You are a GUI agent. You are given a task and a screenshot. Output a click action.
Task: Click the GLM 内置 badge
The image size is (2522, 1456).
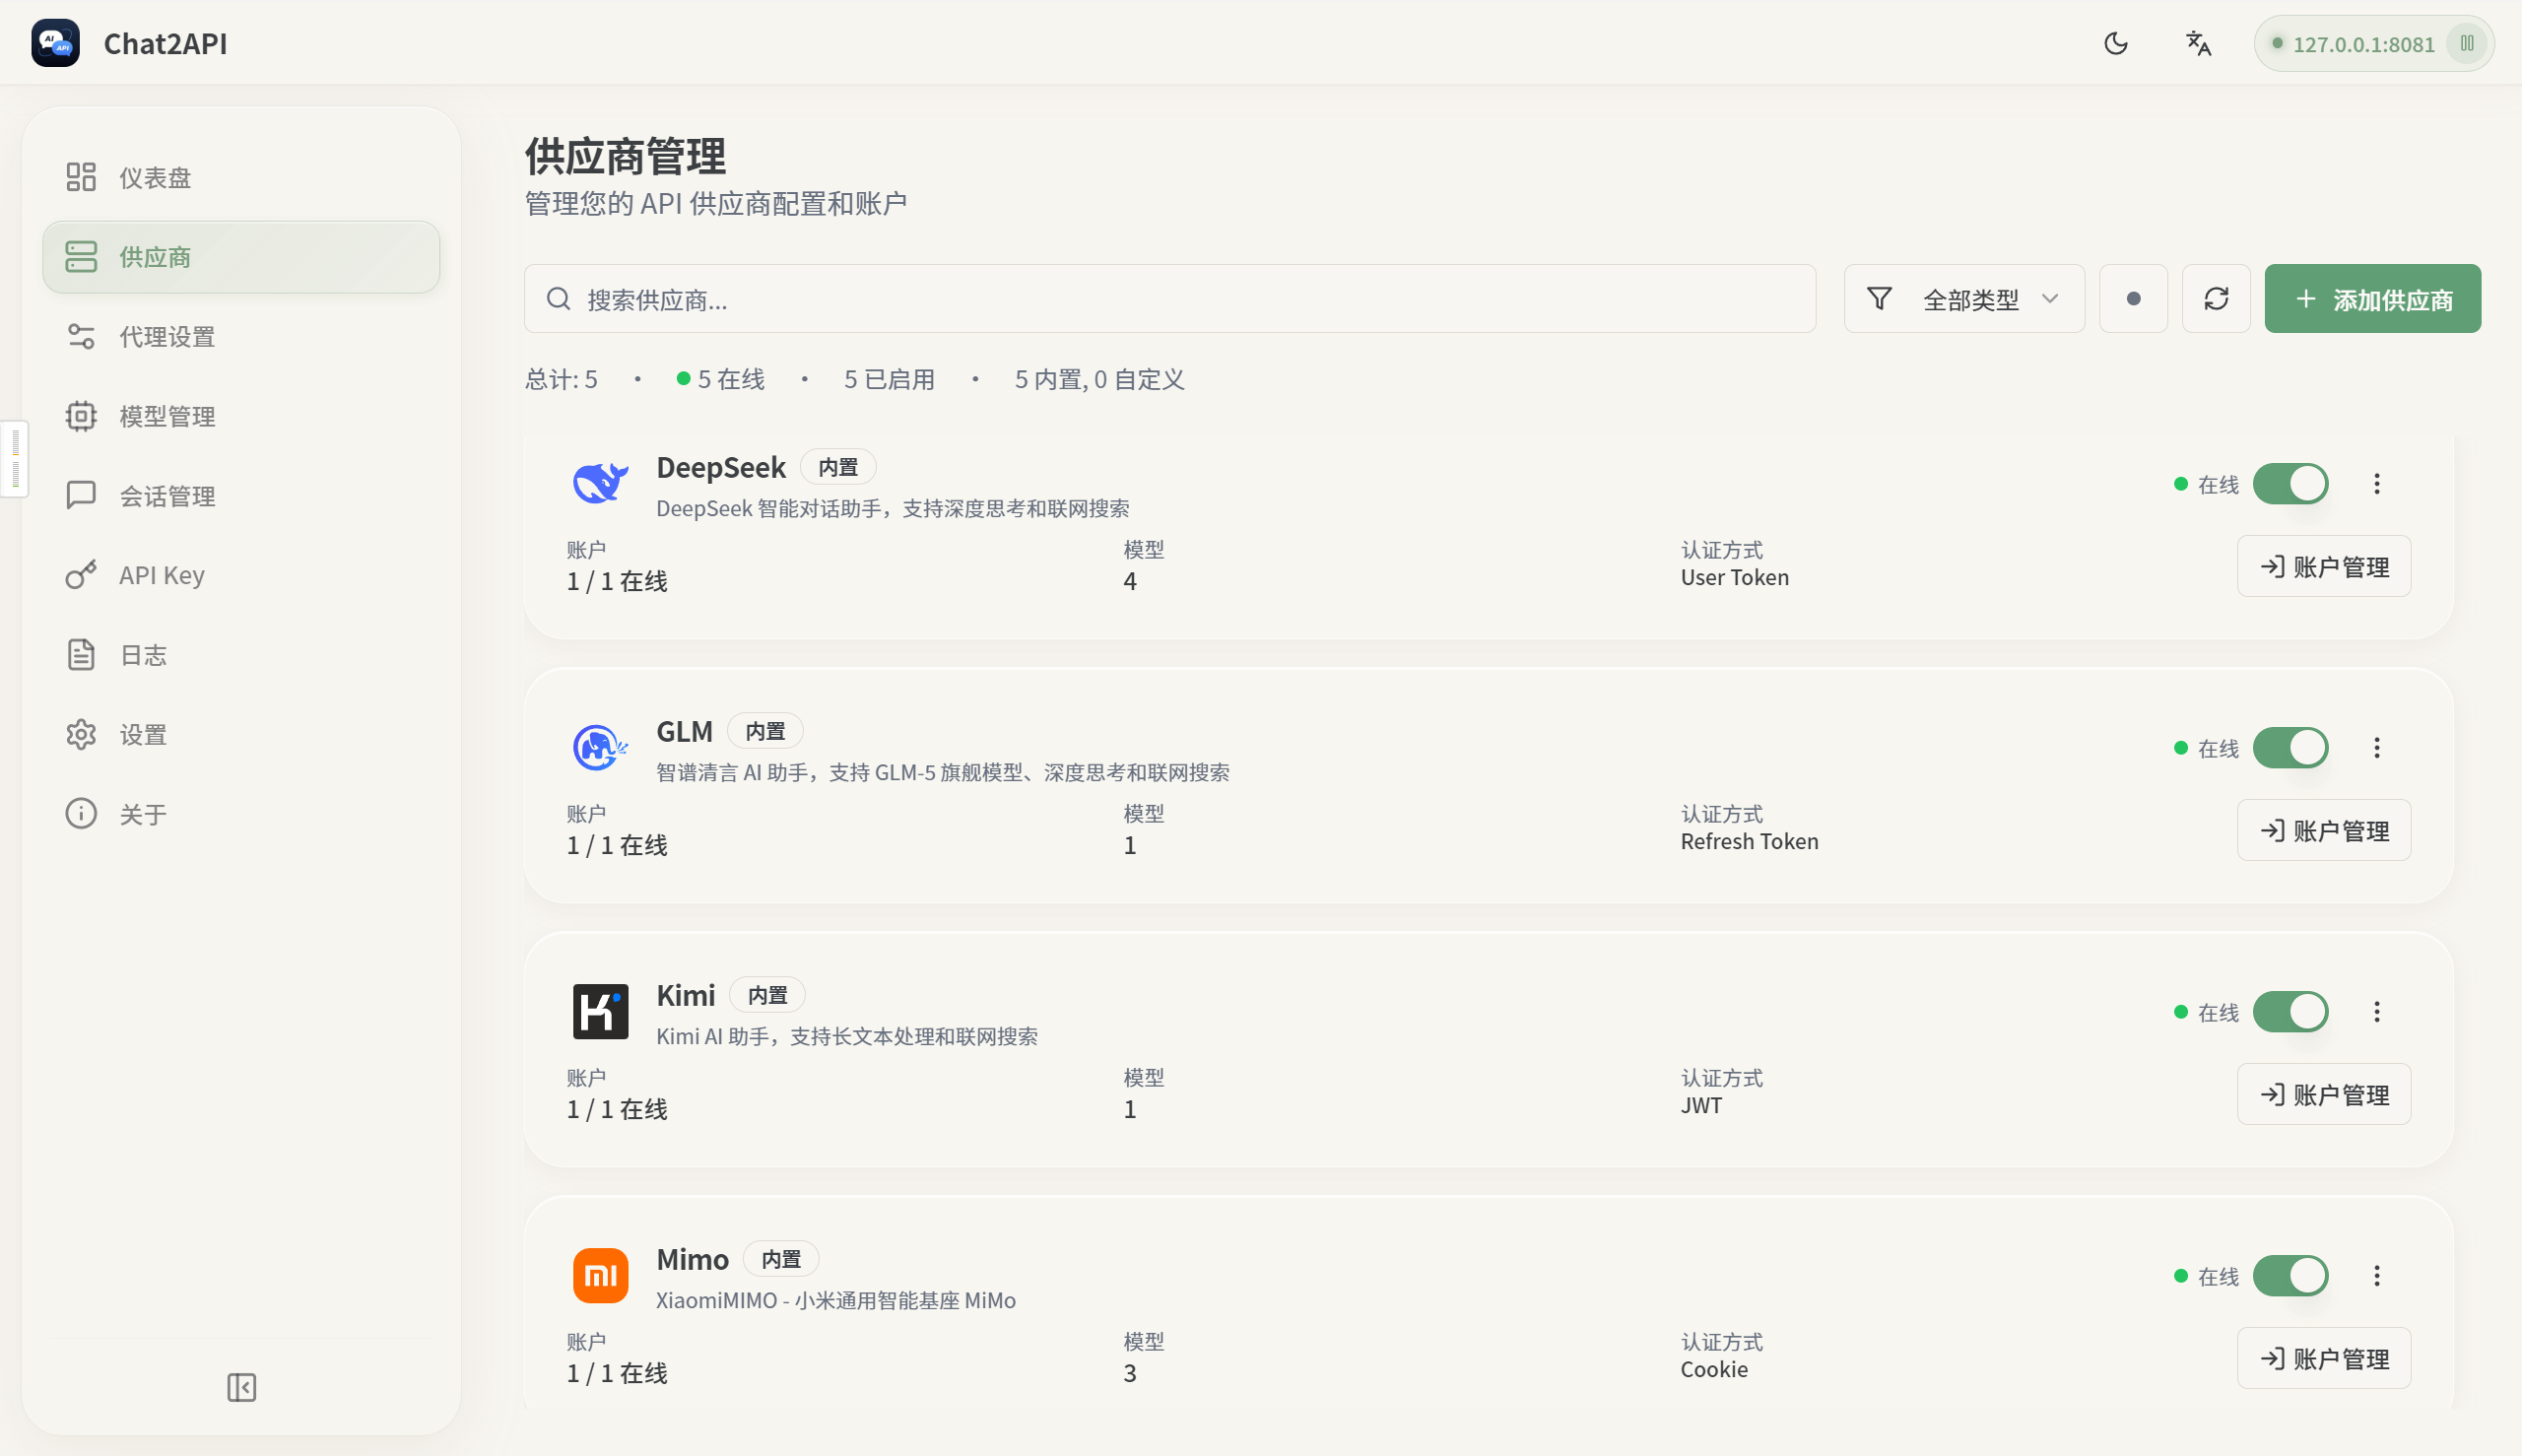pyautogui.click(x=765, y=731)
